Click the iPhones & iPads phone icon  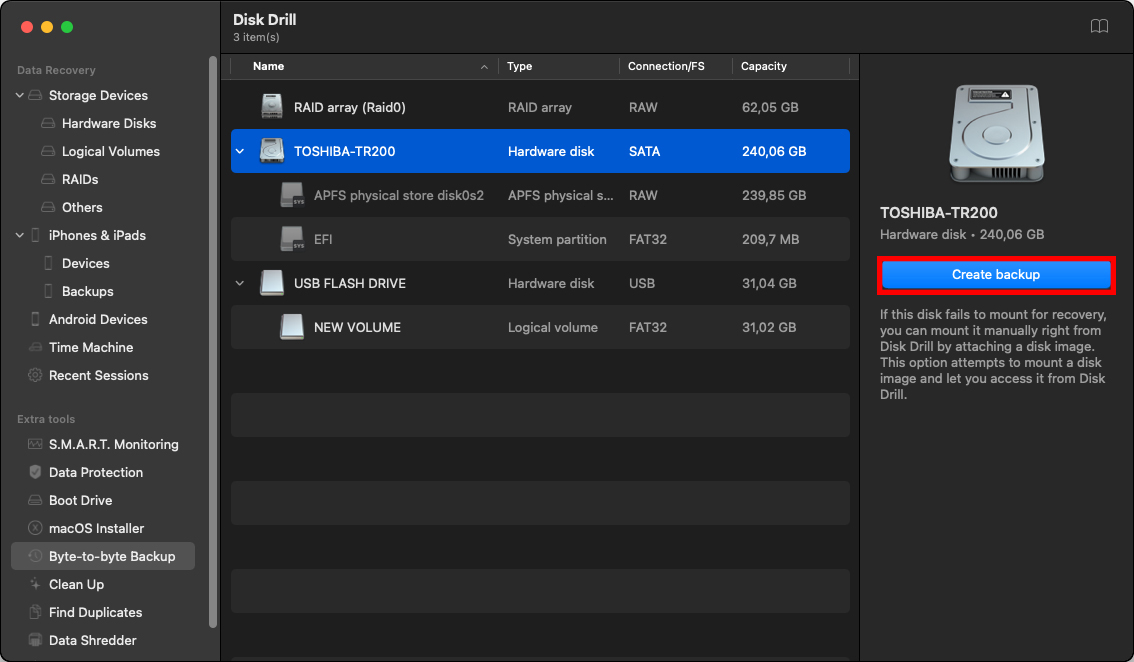[35, 235]
